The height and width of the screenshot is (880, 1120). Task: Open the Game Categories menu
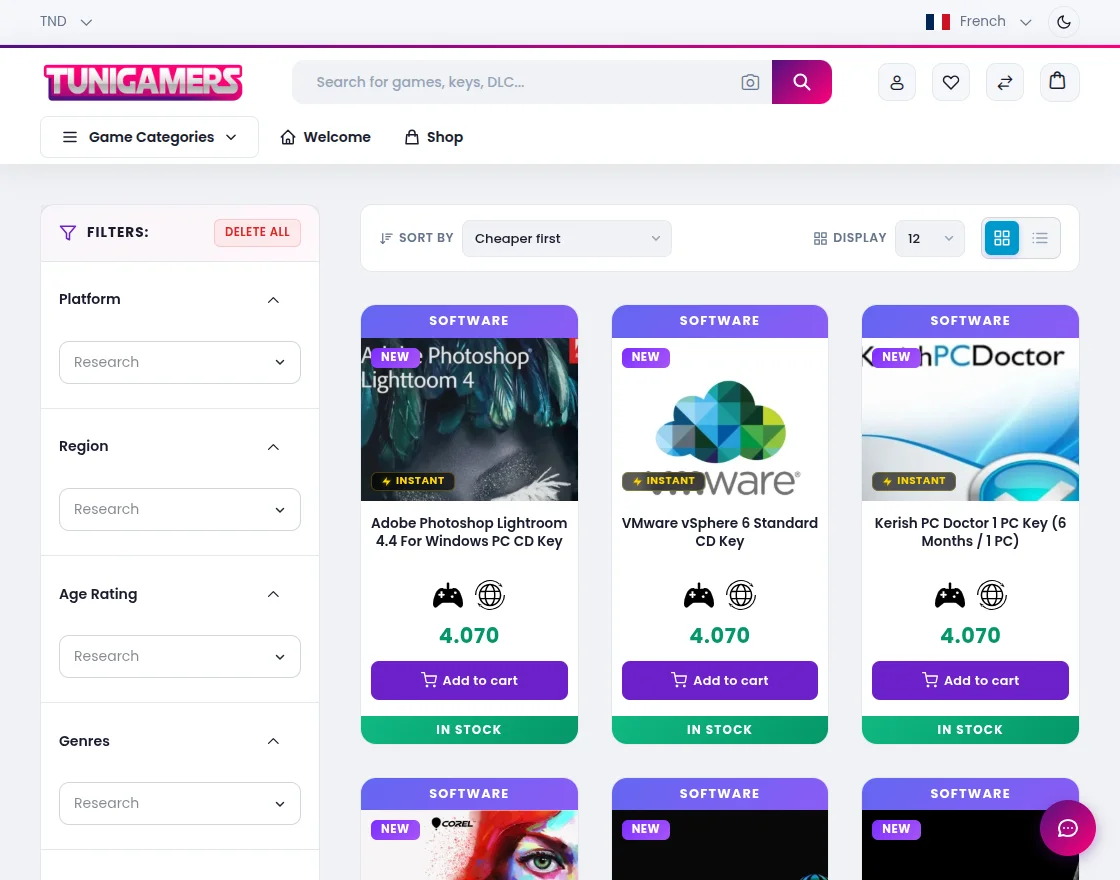149,137
